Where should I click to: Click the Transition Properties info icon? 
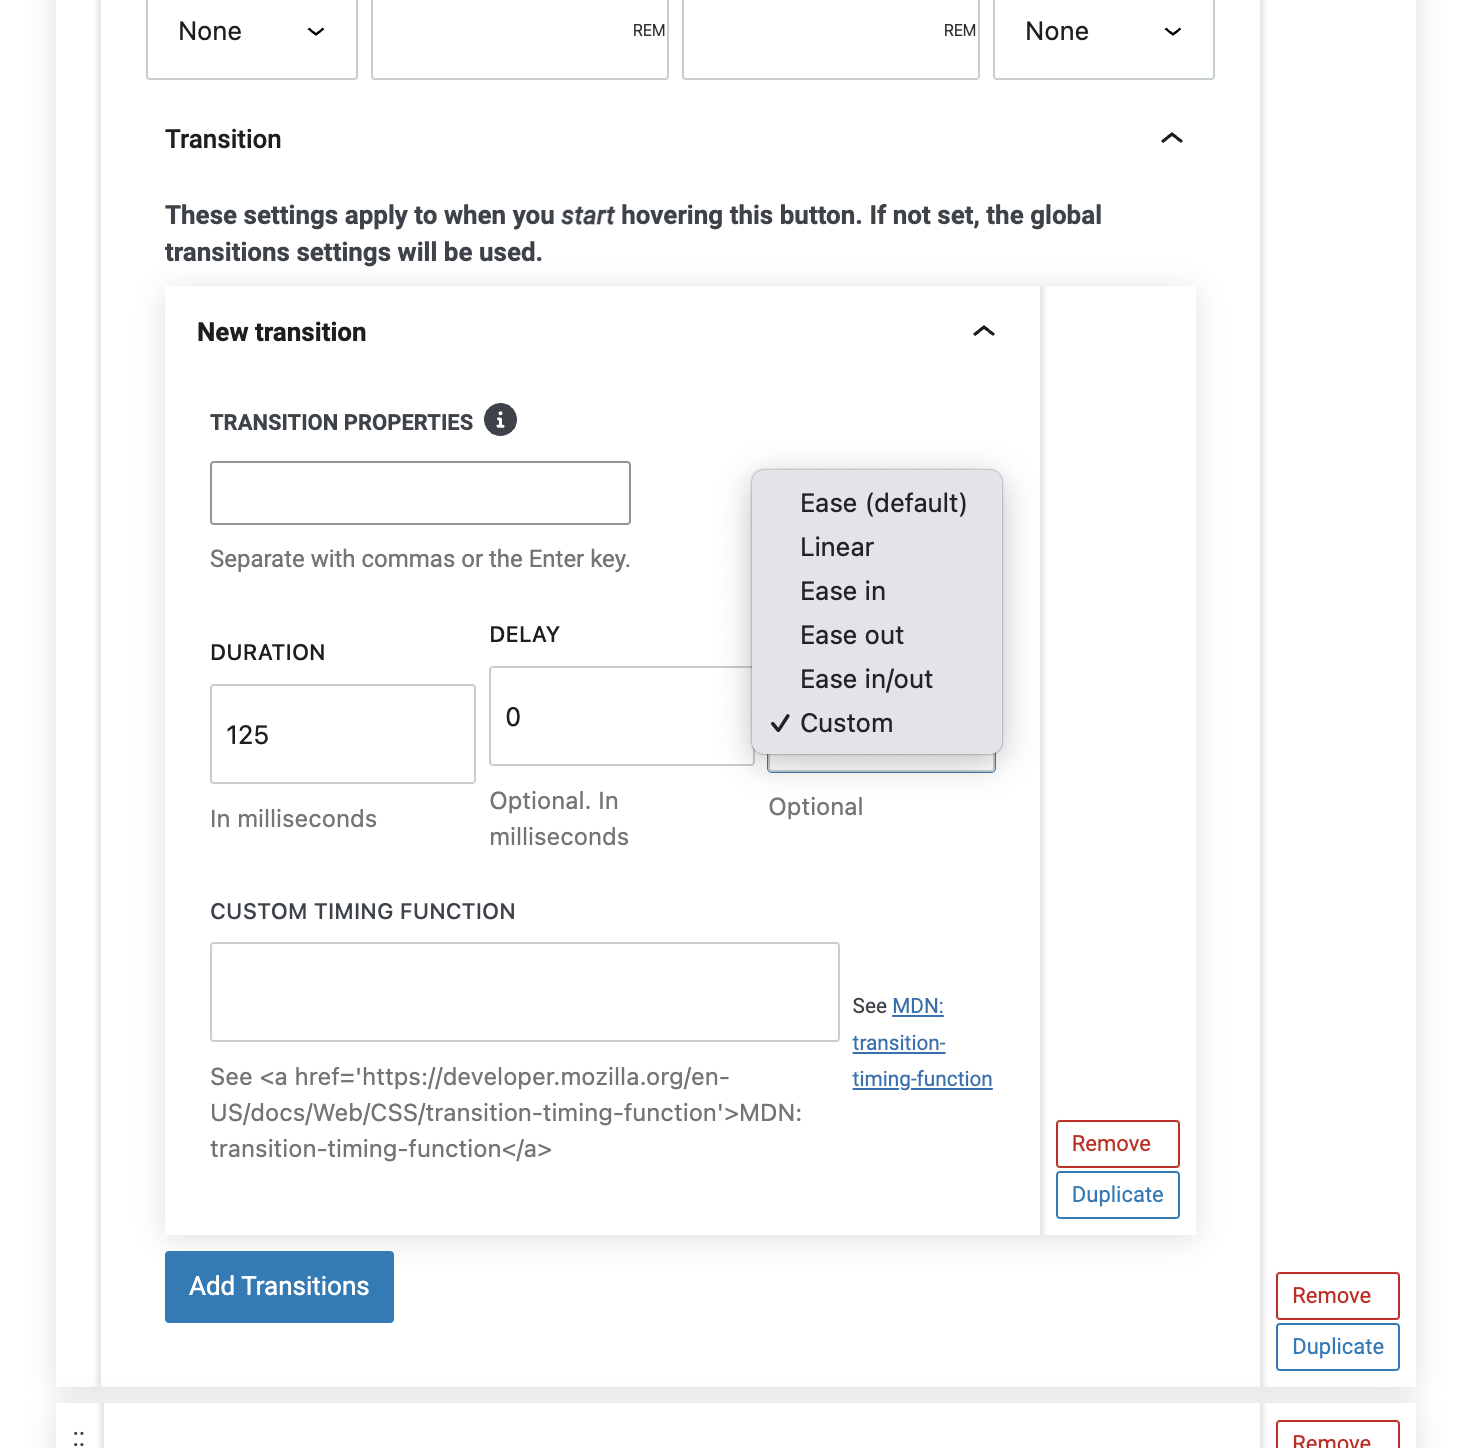coord(500,420)
